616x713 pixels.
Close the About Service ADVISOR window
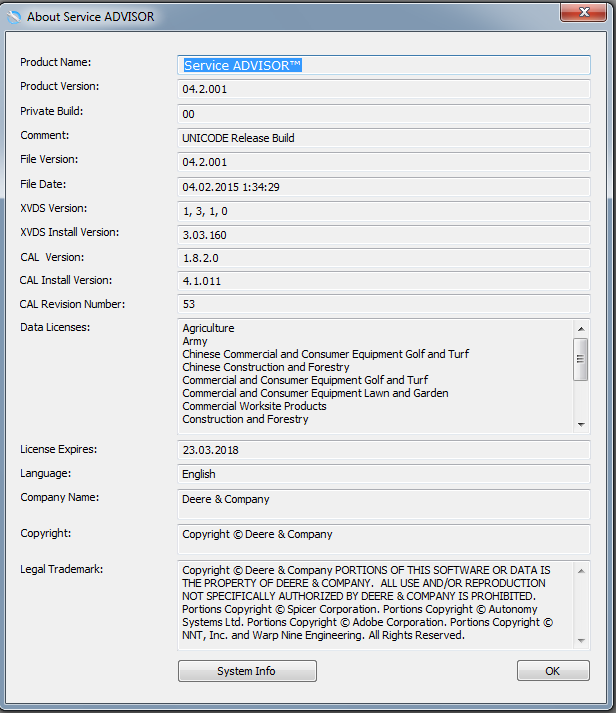pyautogui.click(x=583, y=12)
